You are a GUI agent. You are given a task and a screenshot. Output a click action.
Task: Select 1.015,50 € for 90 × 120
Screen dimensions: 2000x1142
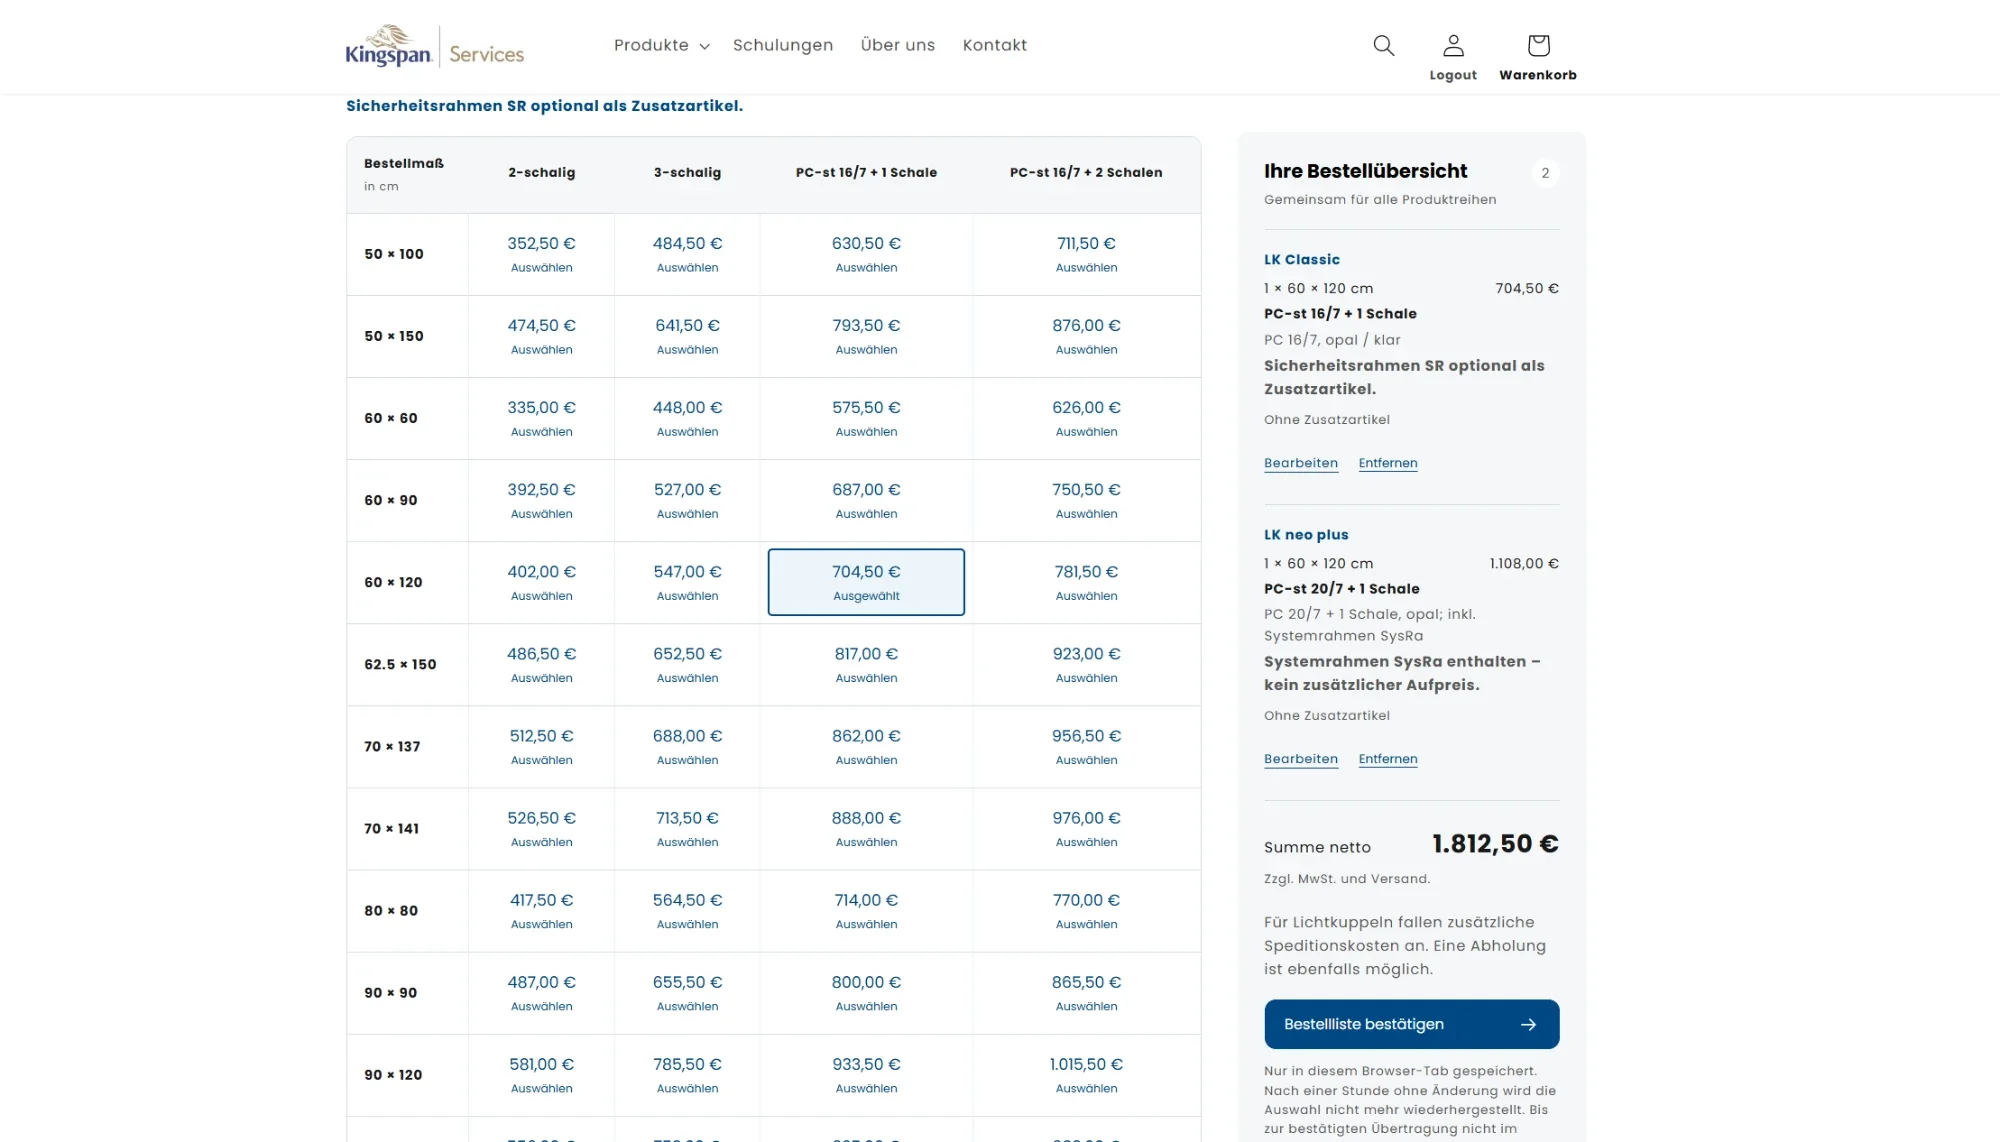coord(1086,1074)
